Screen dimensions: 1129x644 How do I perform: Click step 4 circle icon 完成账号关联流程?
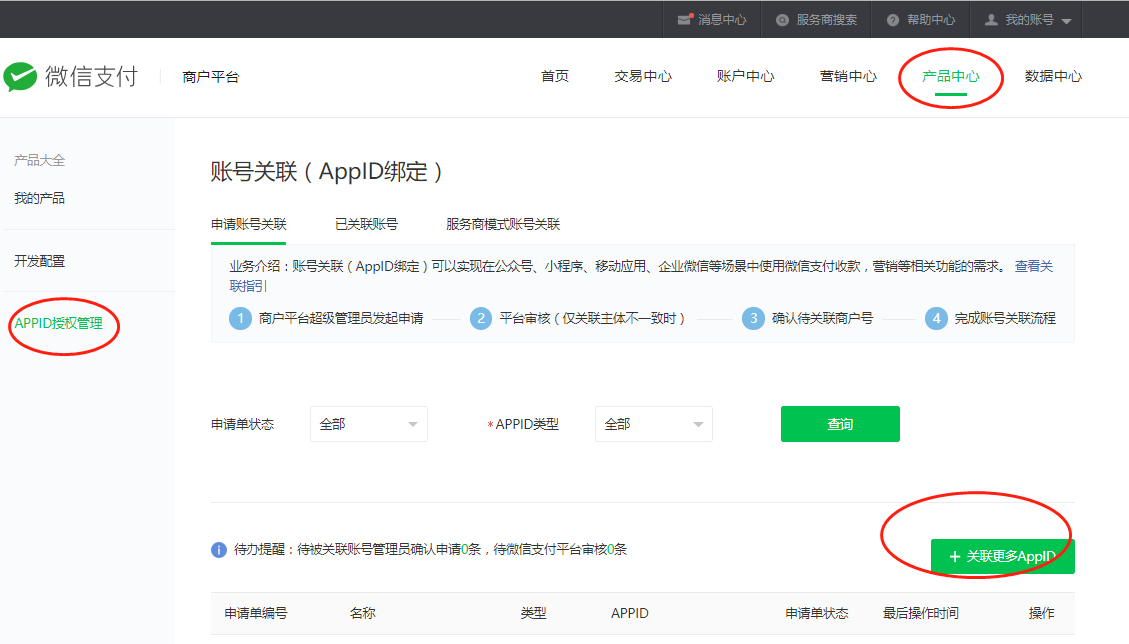[x=936, y=318]
